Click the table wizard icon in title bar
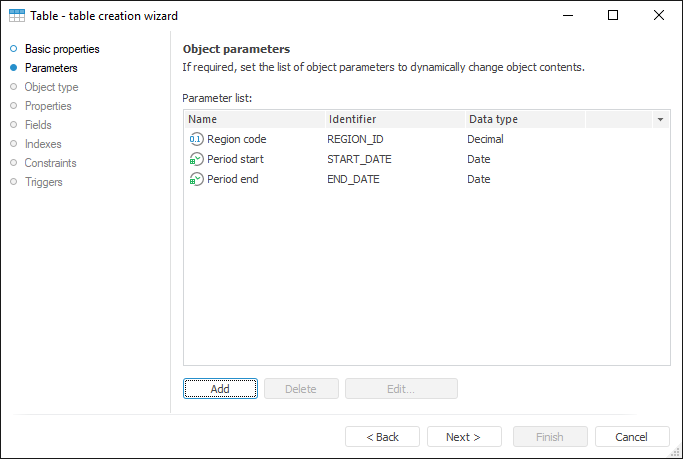Image resolution: width=685 pixels, height=461 pixels. click(x=17, y=16)
